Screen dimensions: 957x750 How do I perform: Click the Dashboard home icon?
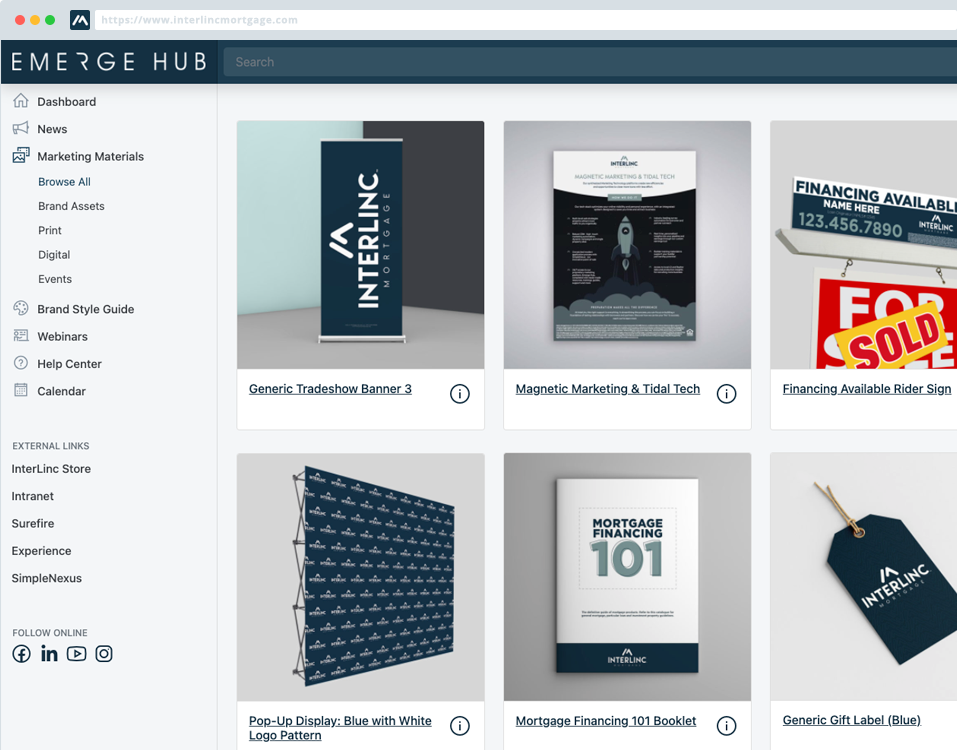pyautogui.click(x=21, y=100)
